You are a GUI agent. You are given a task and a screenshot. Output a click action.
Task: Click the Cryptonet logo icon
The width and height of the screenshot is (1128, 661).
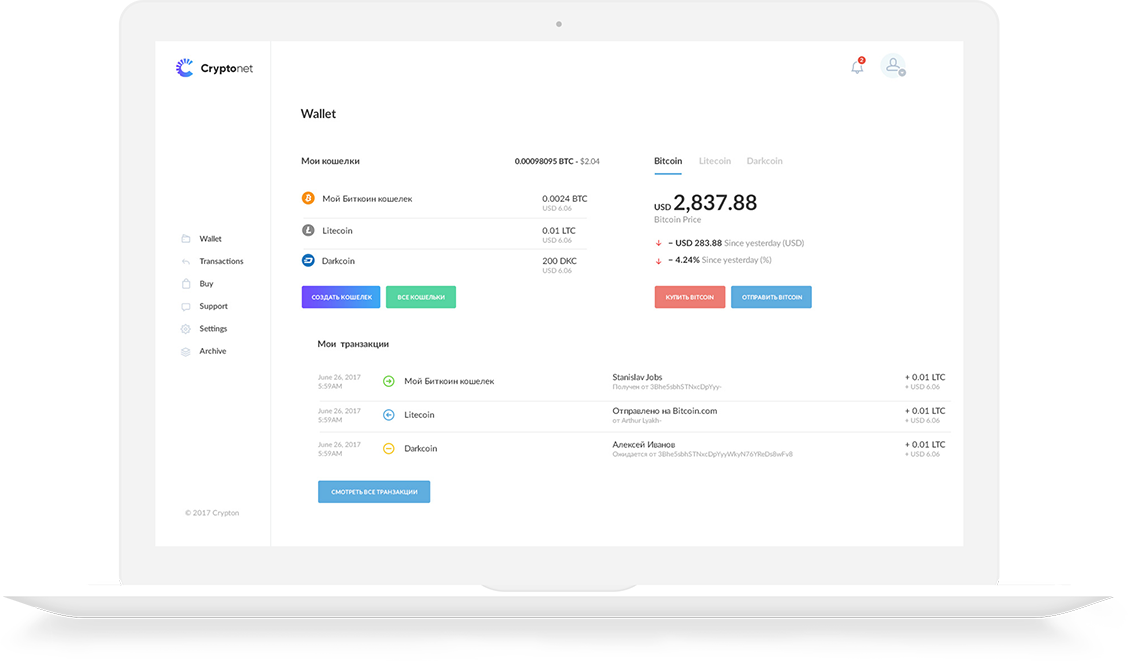point(184,66)
